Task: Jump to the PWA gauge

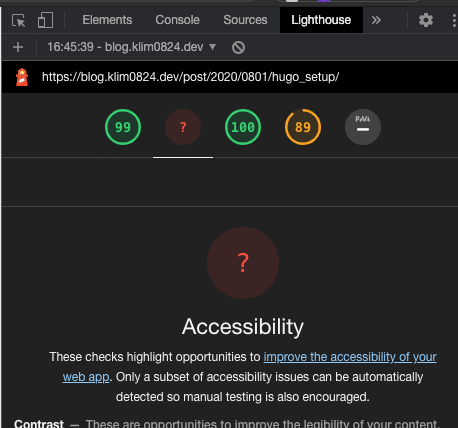Action: (x=363, y=127)
